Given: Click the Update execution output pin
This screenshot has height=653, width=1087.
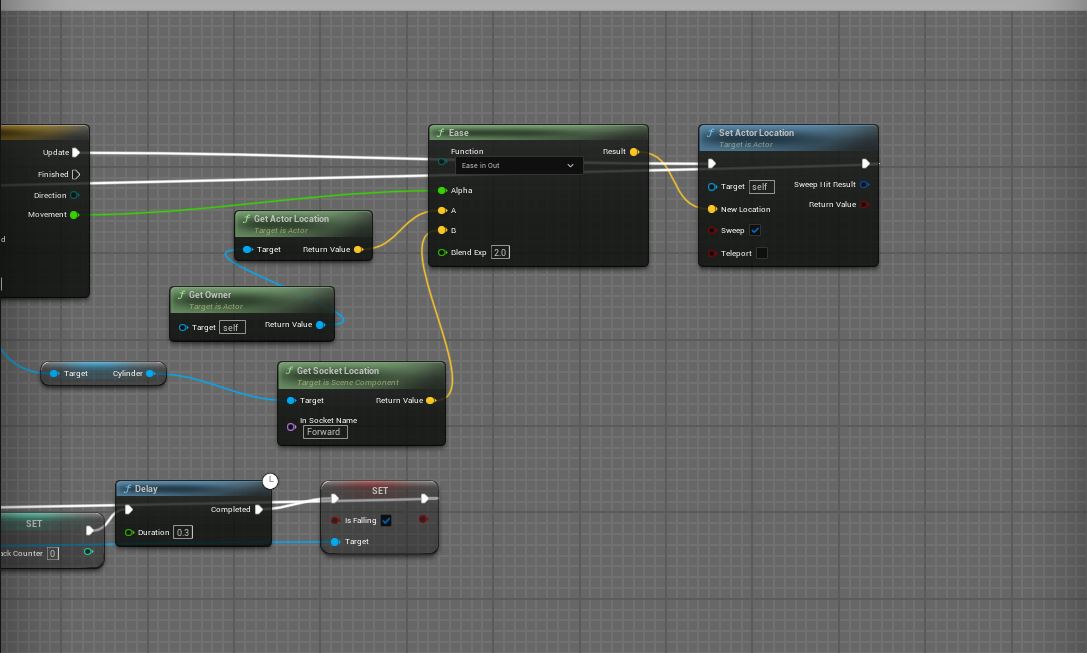Looking at the screenshot, I should coord(76,153).
